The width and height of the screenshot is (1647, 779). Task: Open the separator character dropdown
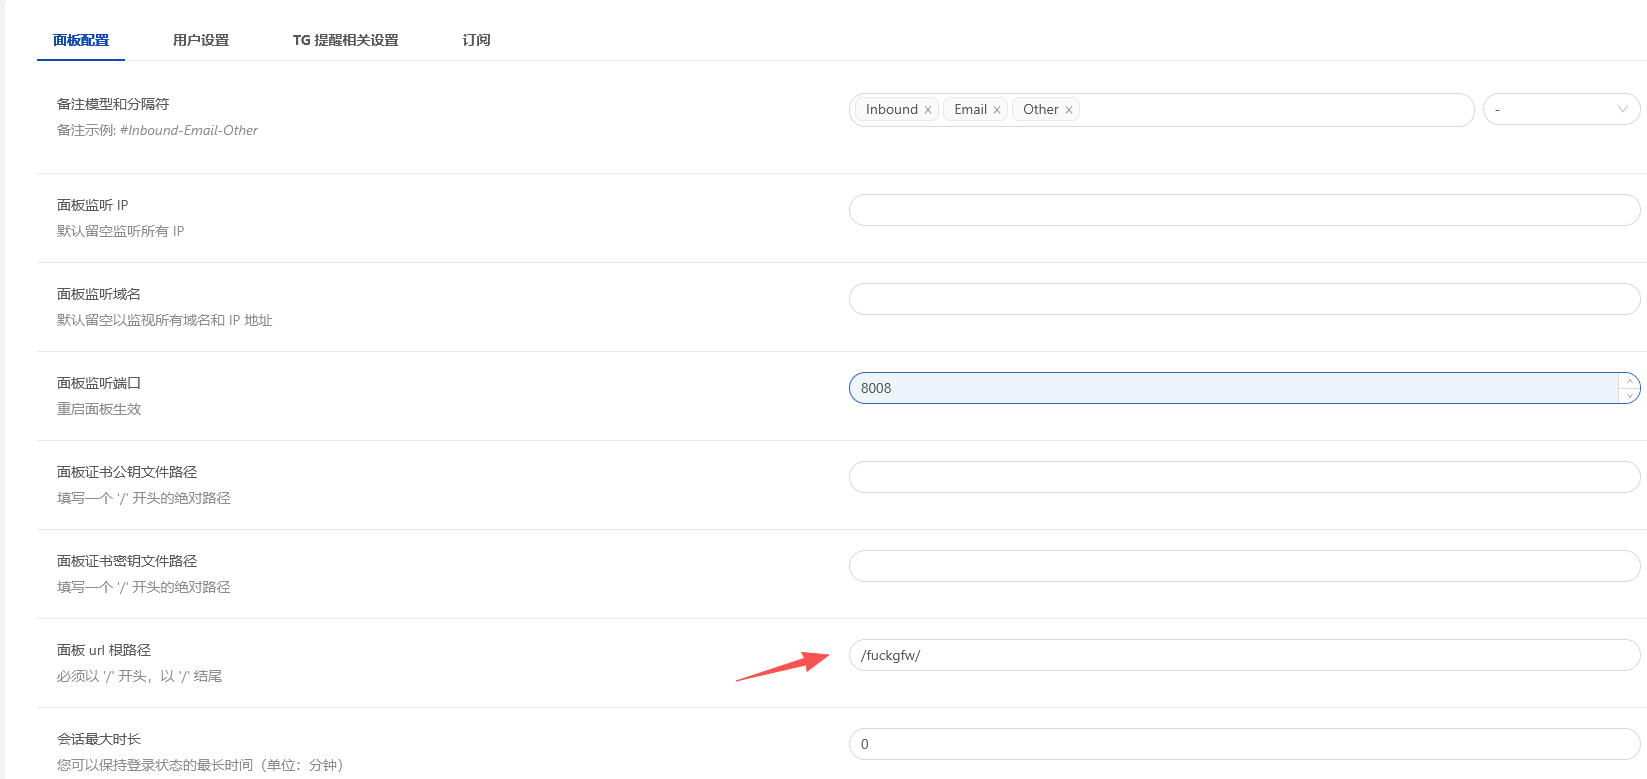pyautogui.click(x=1561, y=110)
